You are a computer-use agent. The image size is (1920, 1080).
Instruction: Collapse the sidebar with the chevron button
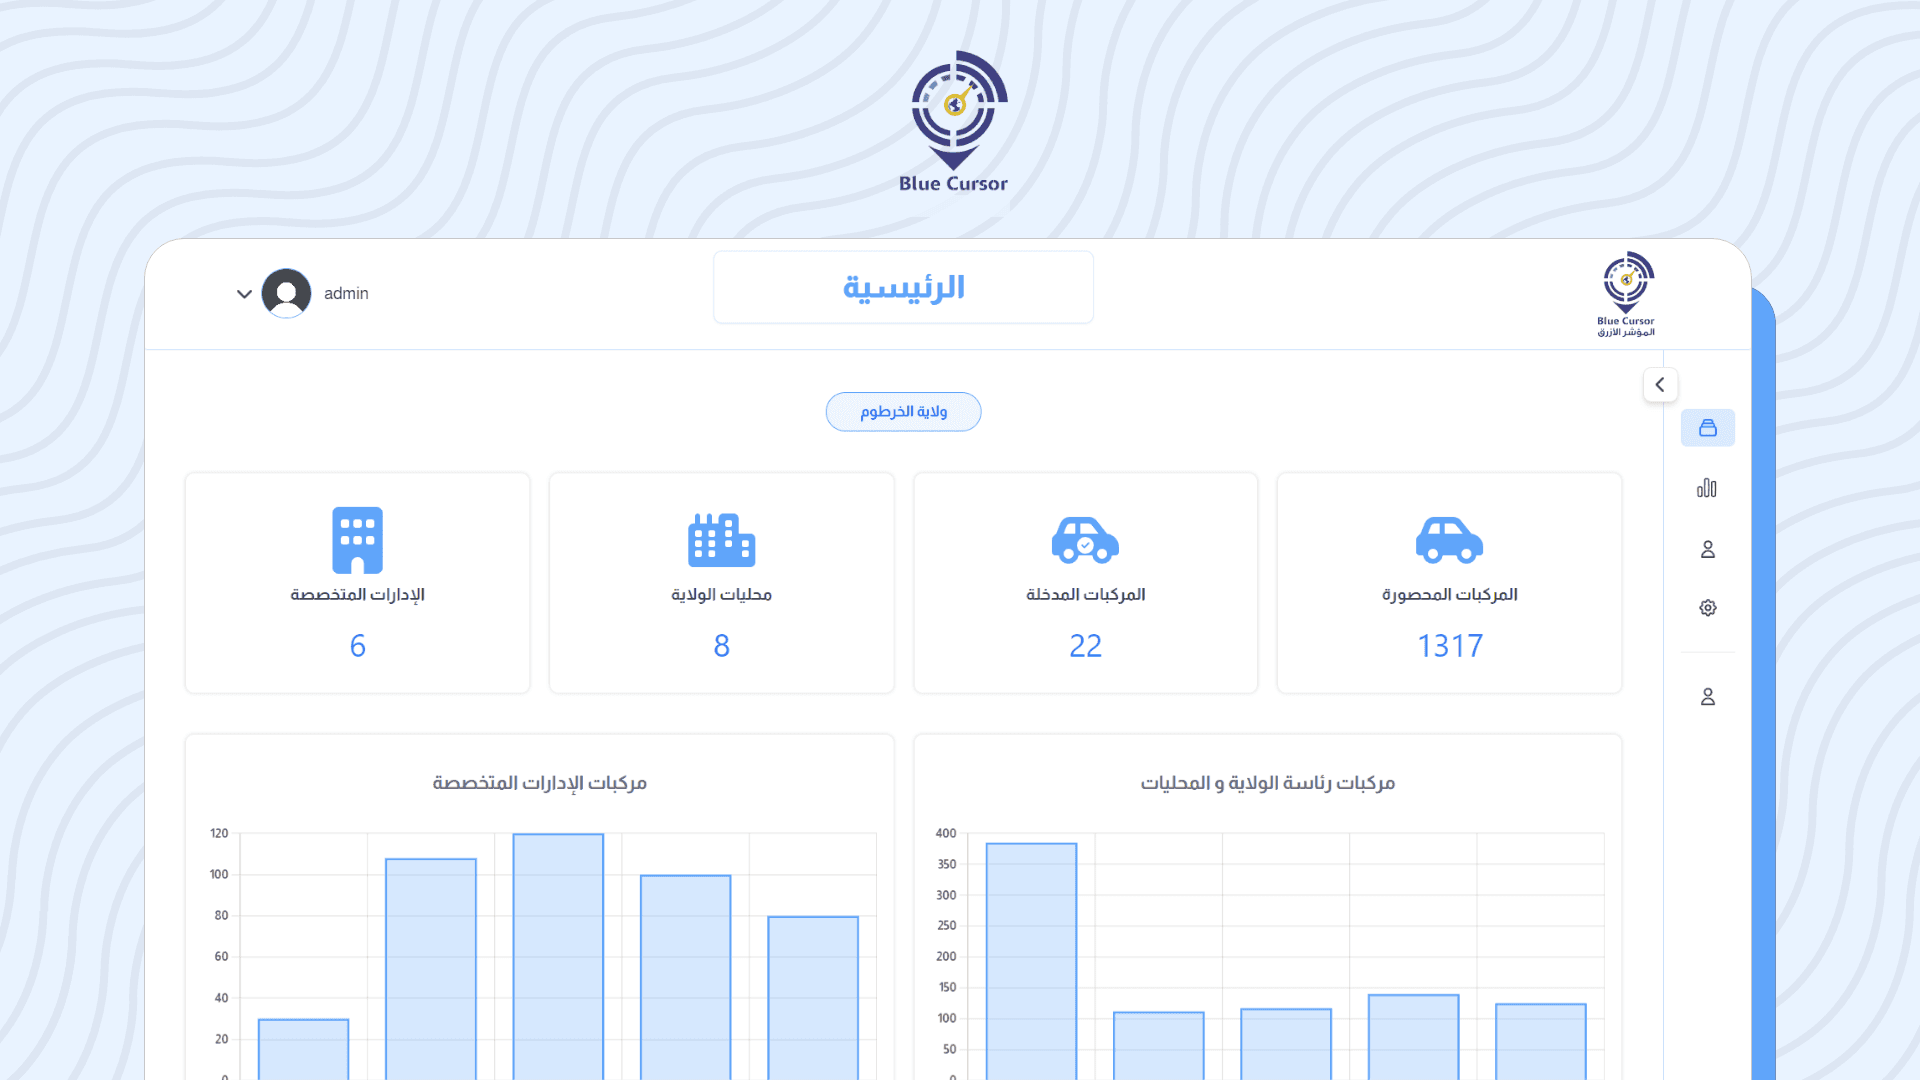point(1660,384)
